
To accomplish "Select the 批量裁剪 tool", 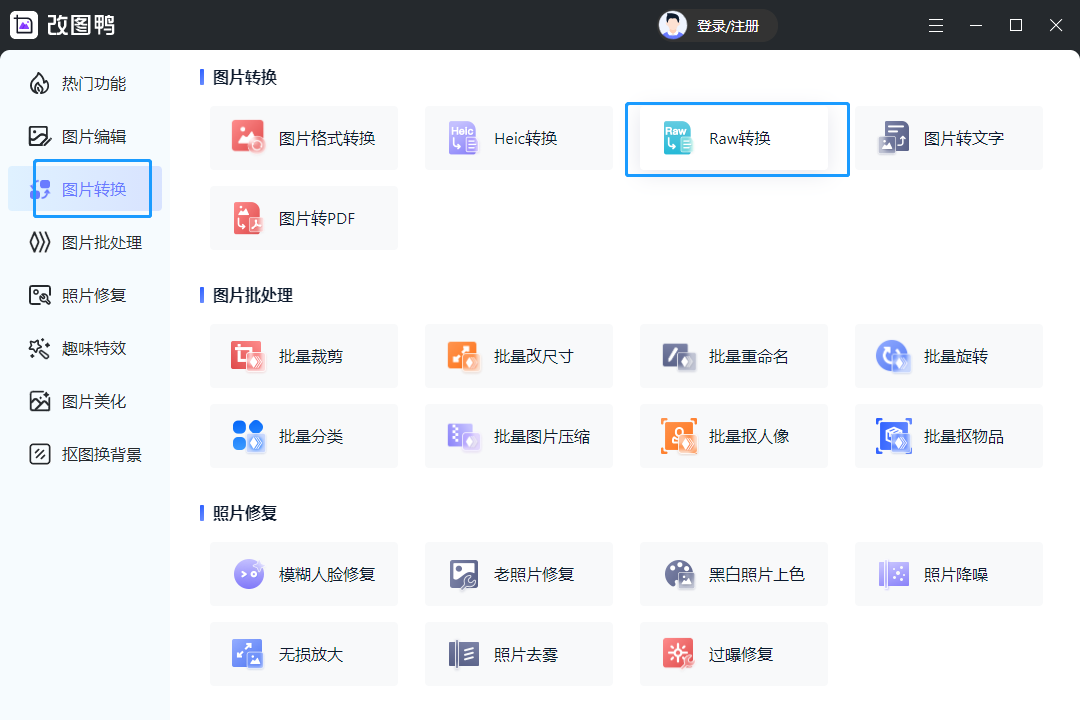I will tap(303, 356).
